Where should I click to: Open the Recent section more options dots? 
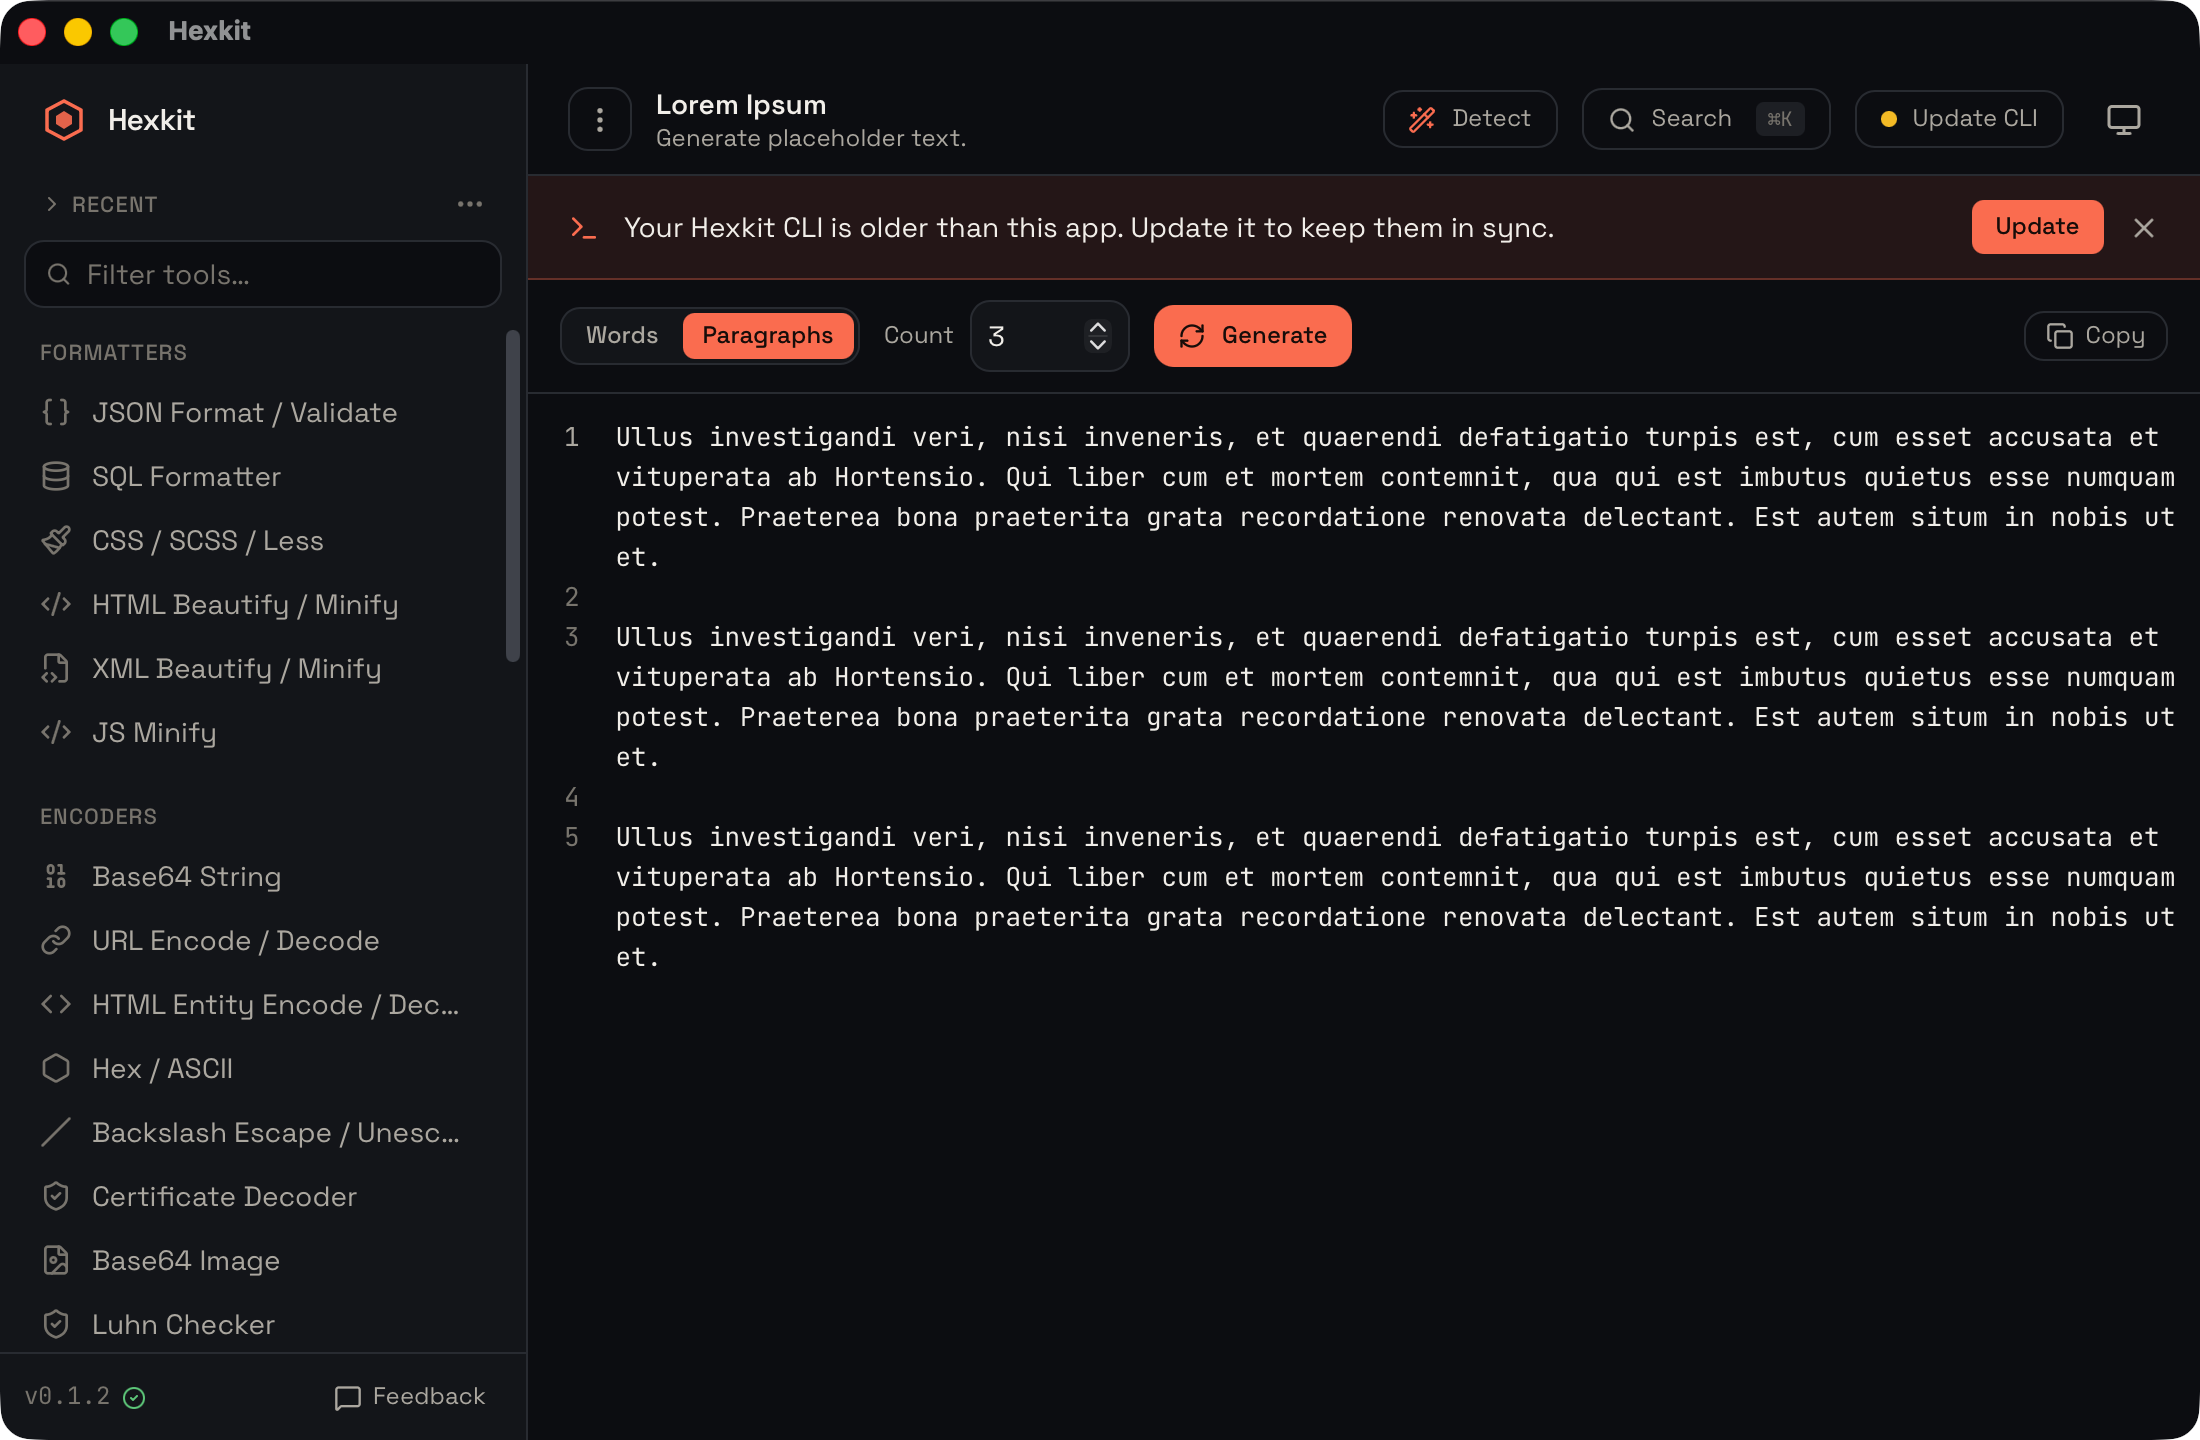coord(470,204)
